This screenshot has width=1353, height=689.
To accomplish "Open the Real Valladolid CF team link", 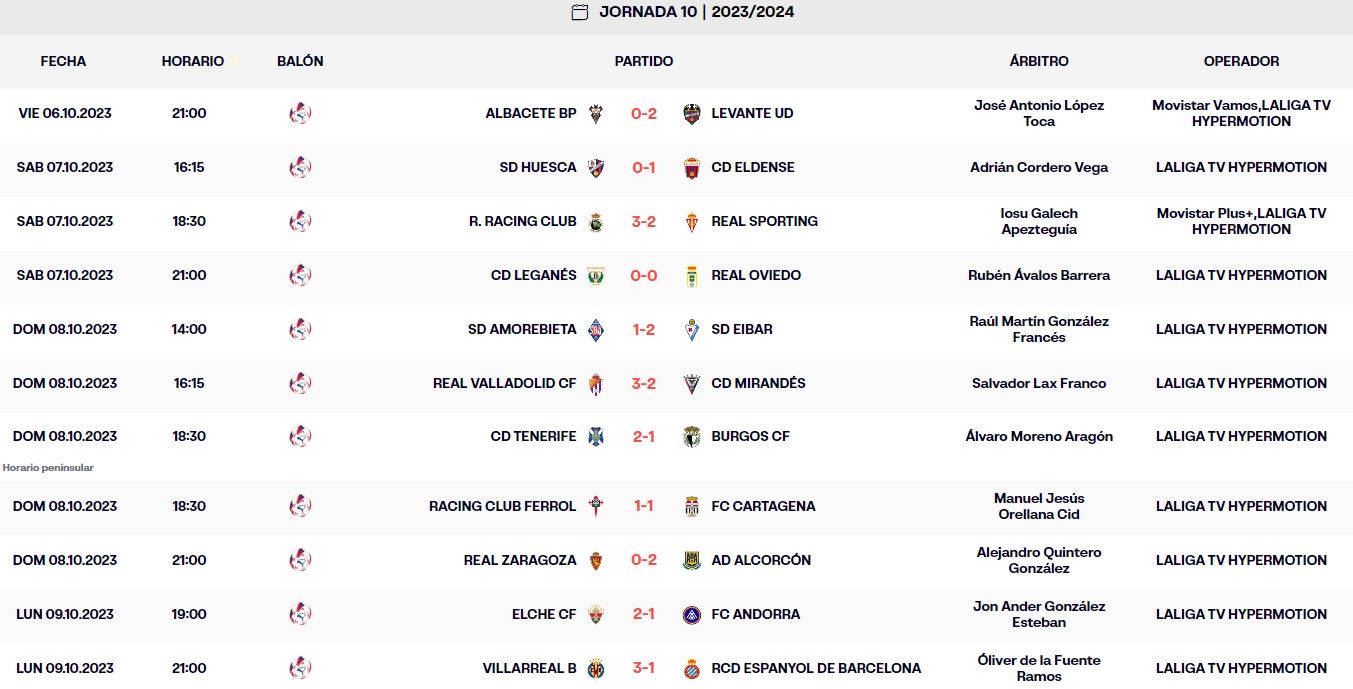I will click(x=504, y=383).
